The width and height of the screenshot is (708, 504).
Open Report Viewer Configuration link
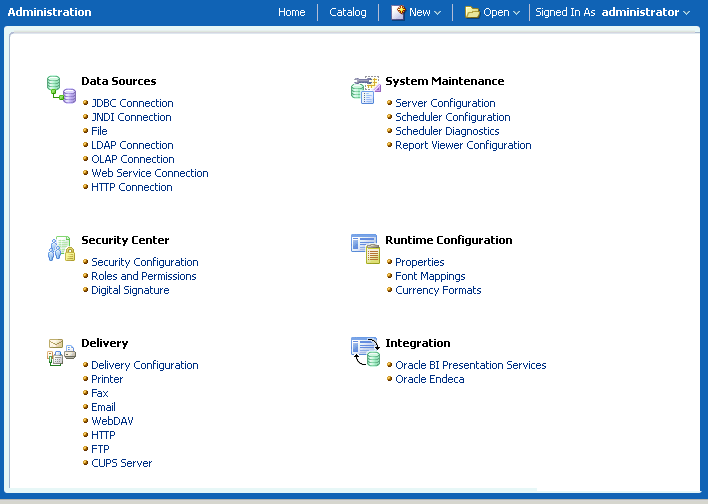click(463, 145)
